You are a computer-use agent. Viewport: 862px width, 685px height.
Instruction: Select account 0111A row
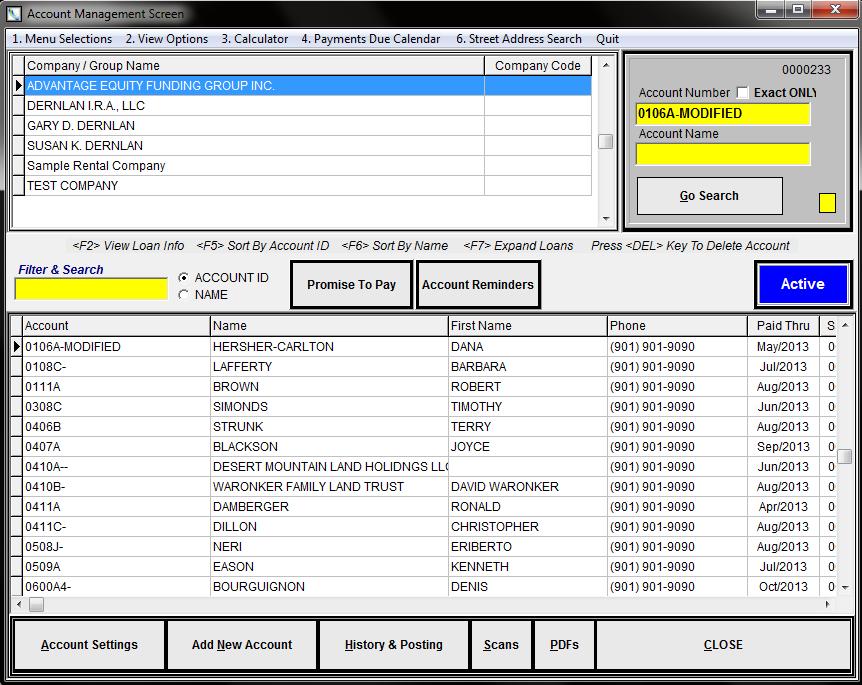point(423,387)
